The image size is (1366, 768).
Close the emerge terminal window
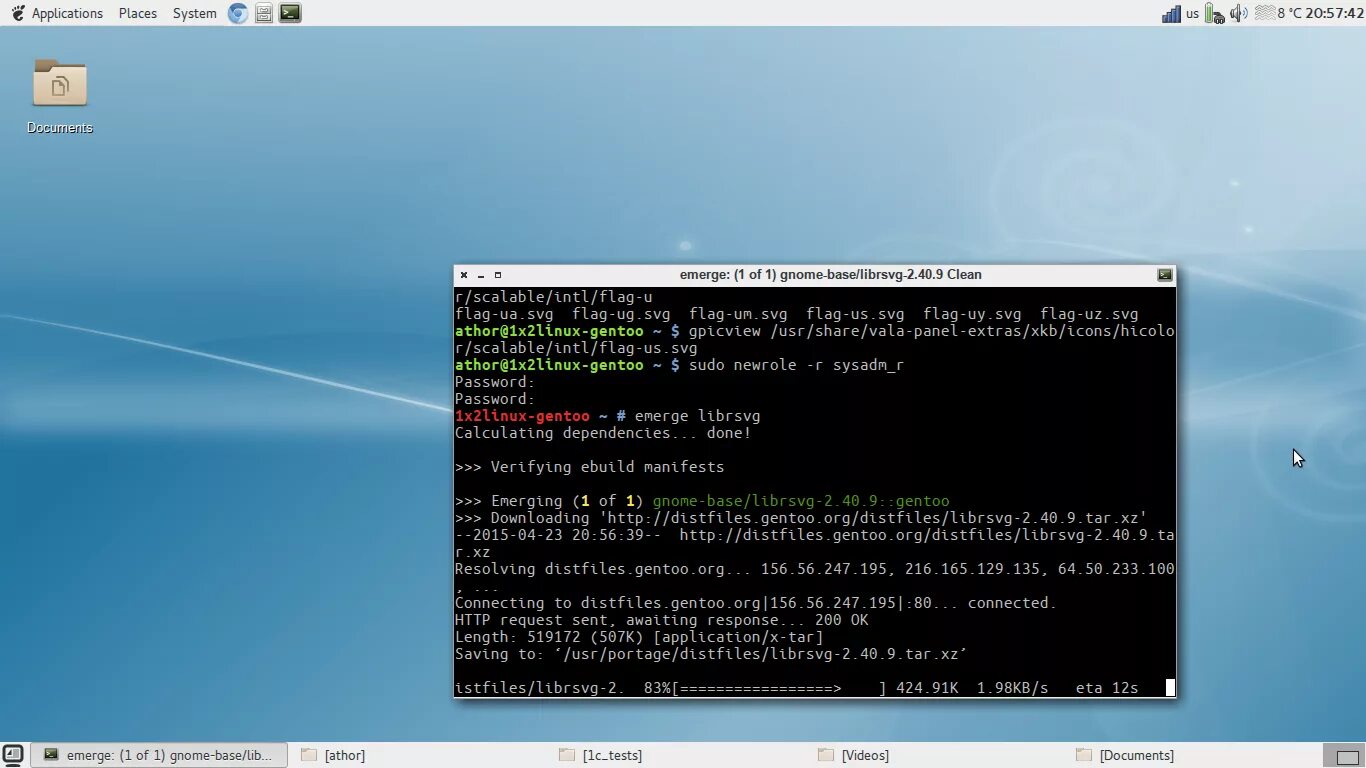[x=464, y=275]
